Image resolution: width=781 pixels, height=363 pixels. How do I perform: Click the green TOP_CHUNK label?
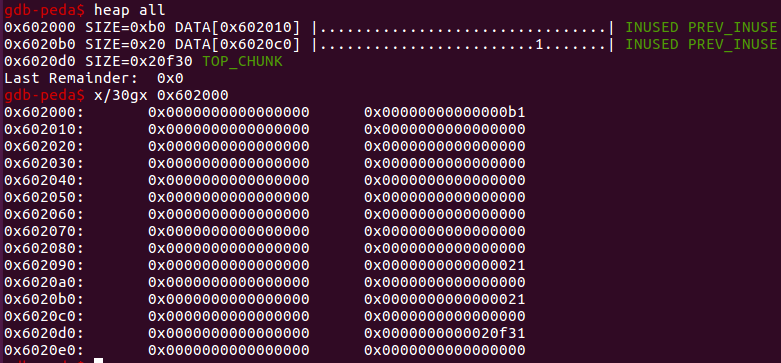coord(243,62)
